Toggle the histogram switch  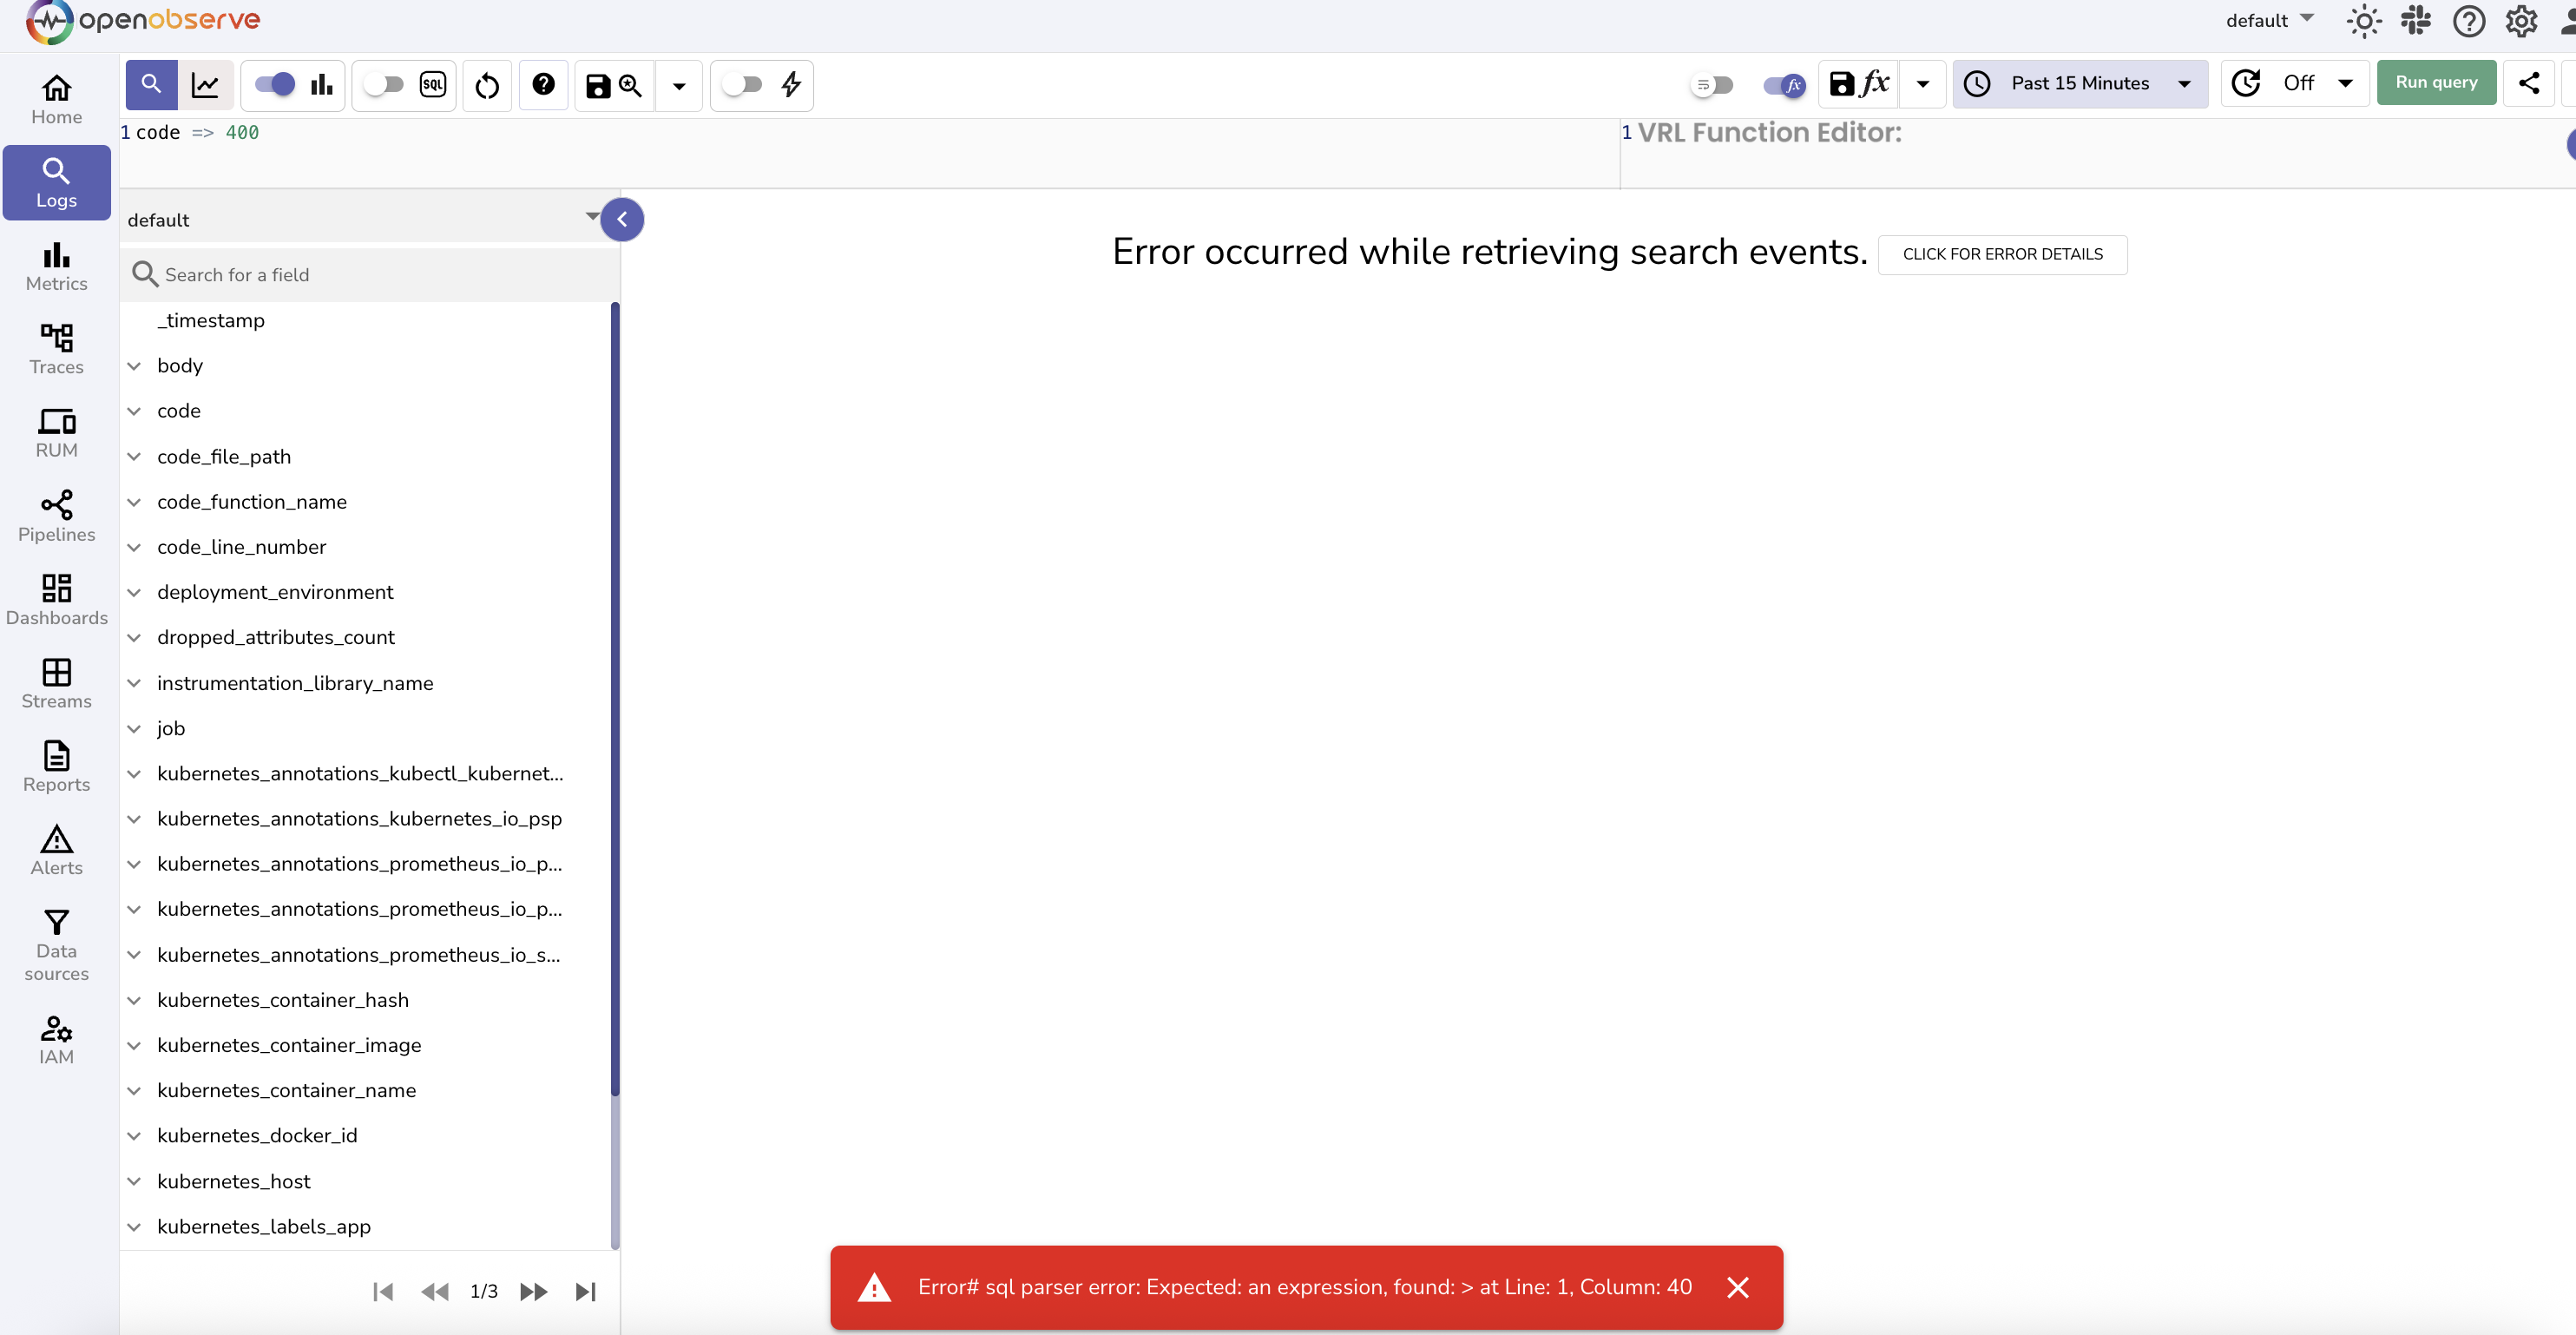(276, 85)
